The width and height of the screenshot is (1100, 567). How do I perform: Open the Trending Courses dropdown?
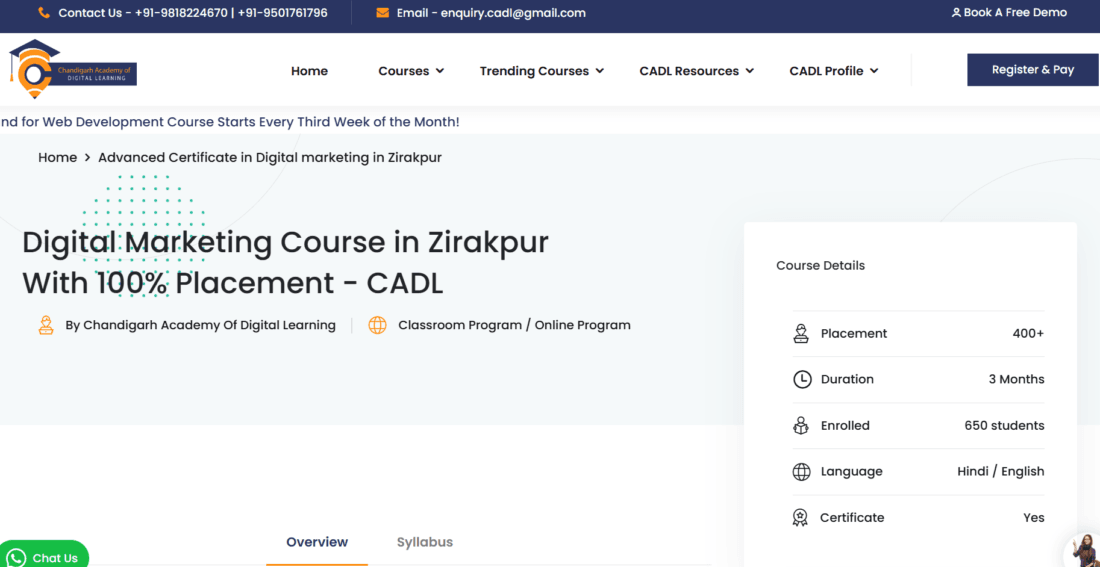point(541,71)
